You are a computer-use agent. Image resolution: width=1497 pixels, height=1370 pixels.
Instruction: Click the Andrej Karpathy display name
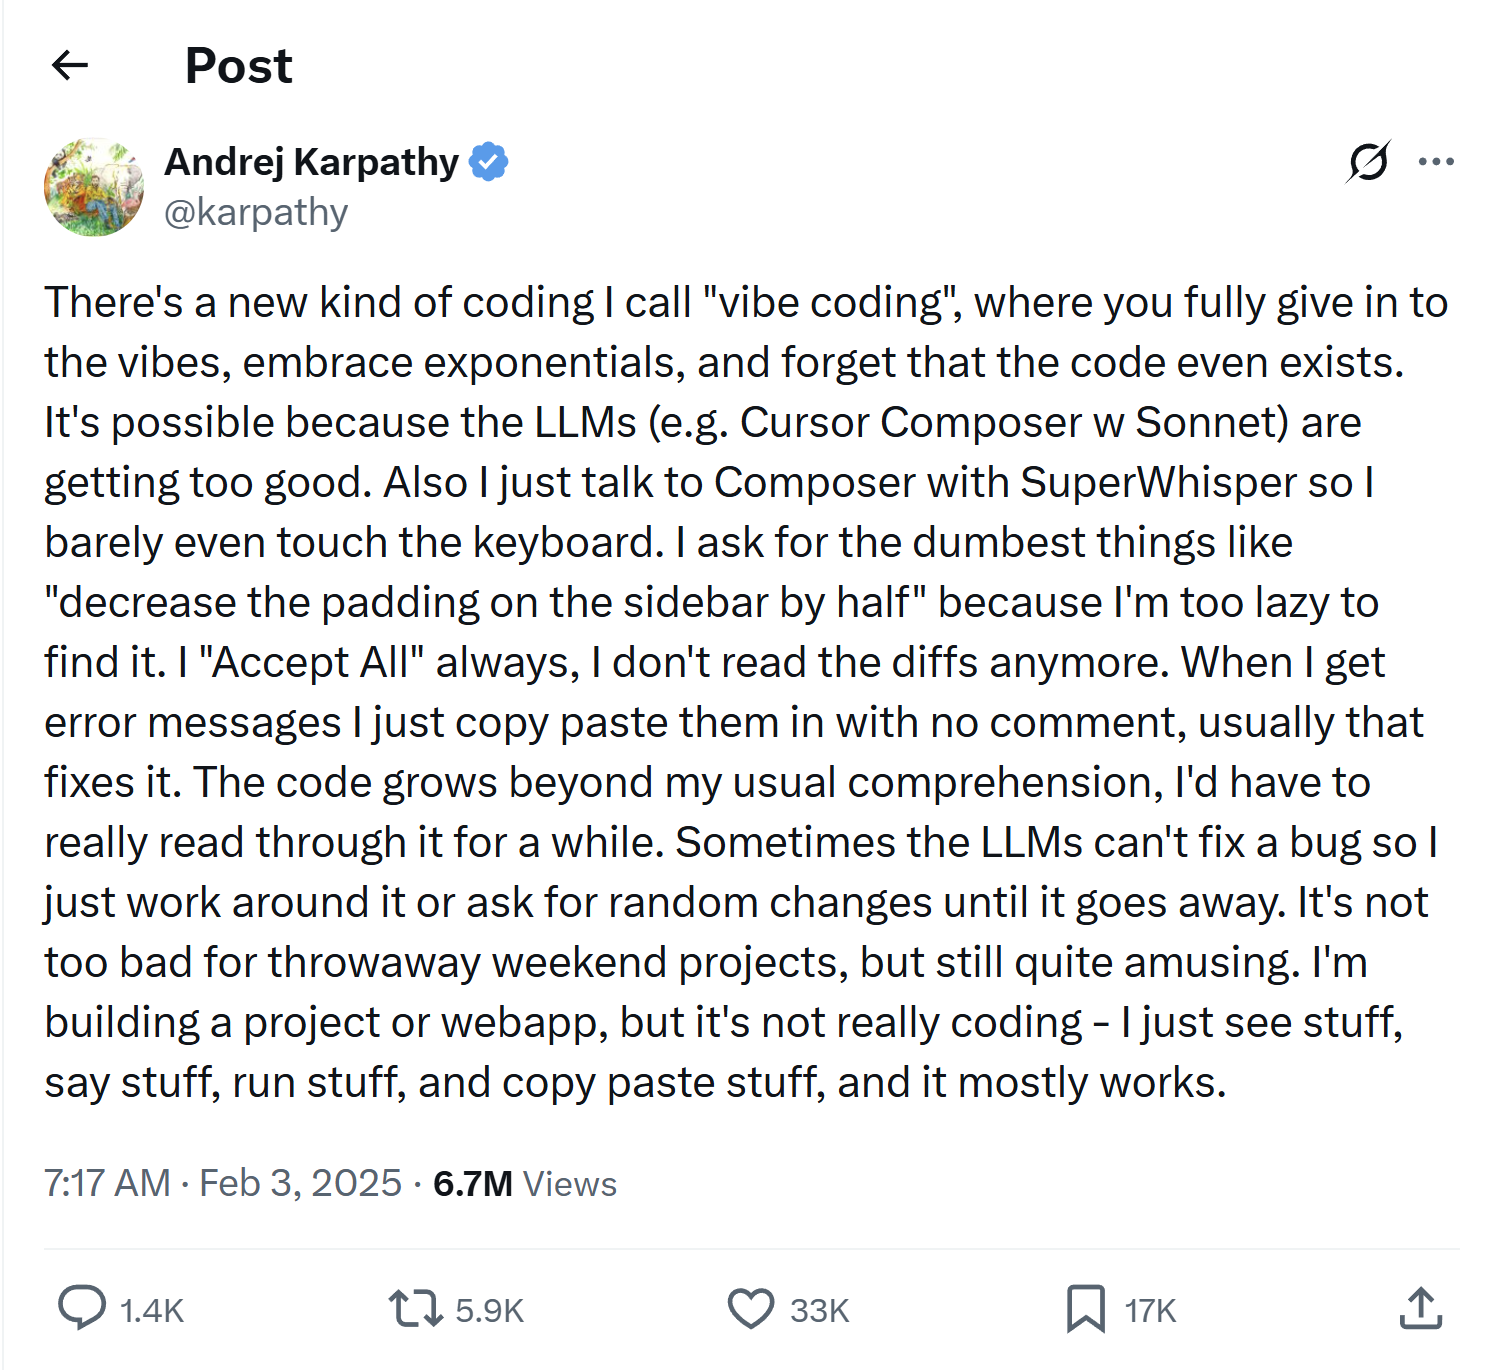coord(311,161)
